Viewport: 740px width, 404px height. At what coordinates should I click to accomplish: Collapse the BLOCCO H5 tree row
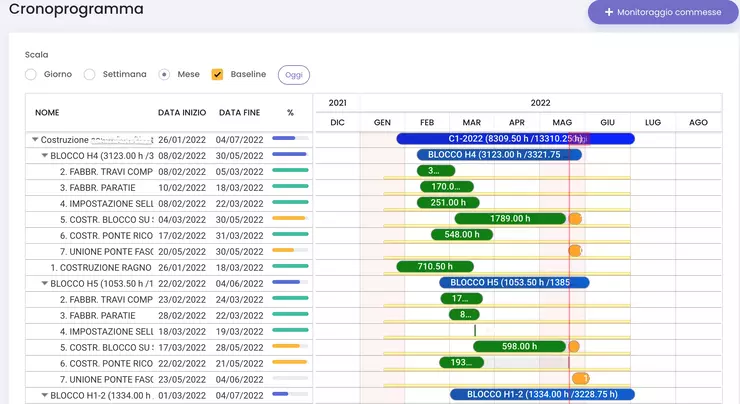click(44, 283)
